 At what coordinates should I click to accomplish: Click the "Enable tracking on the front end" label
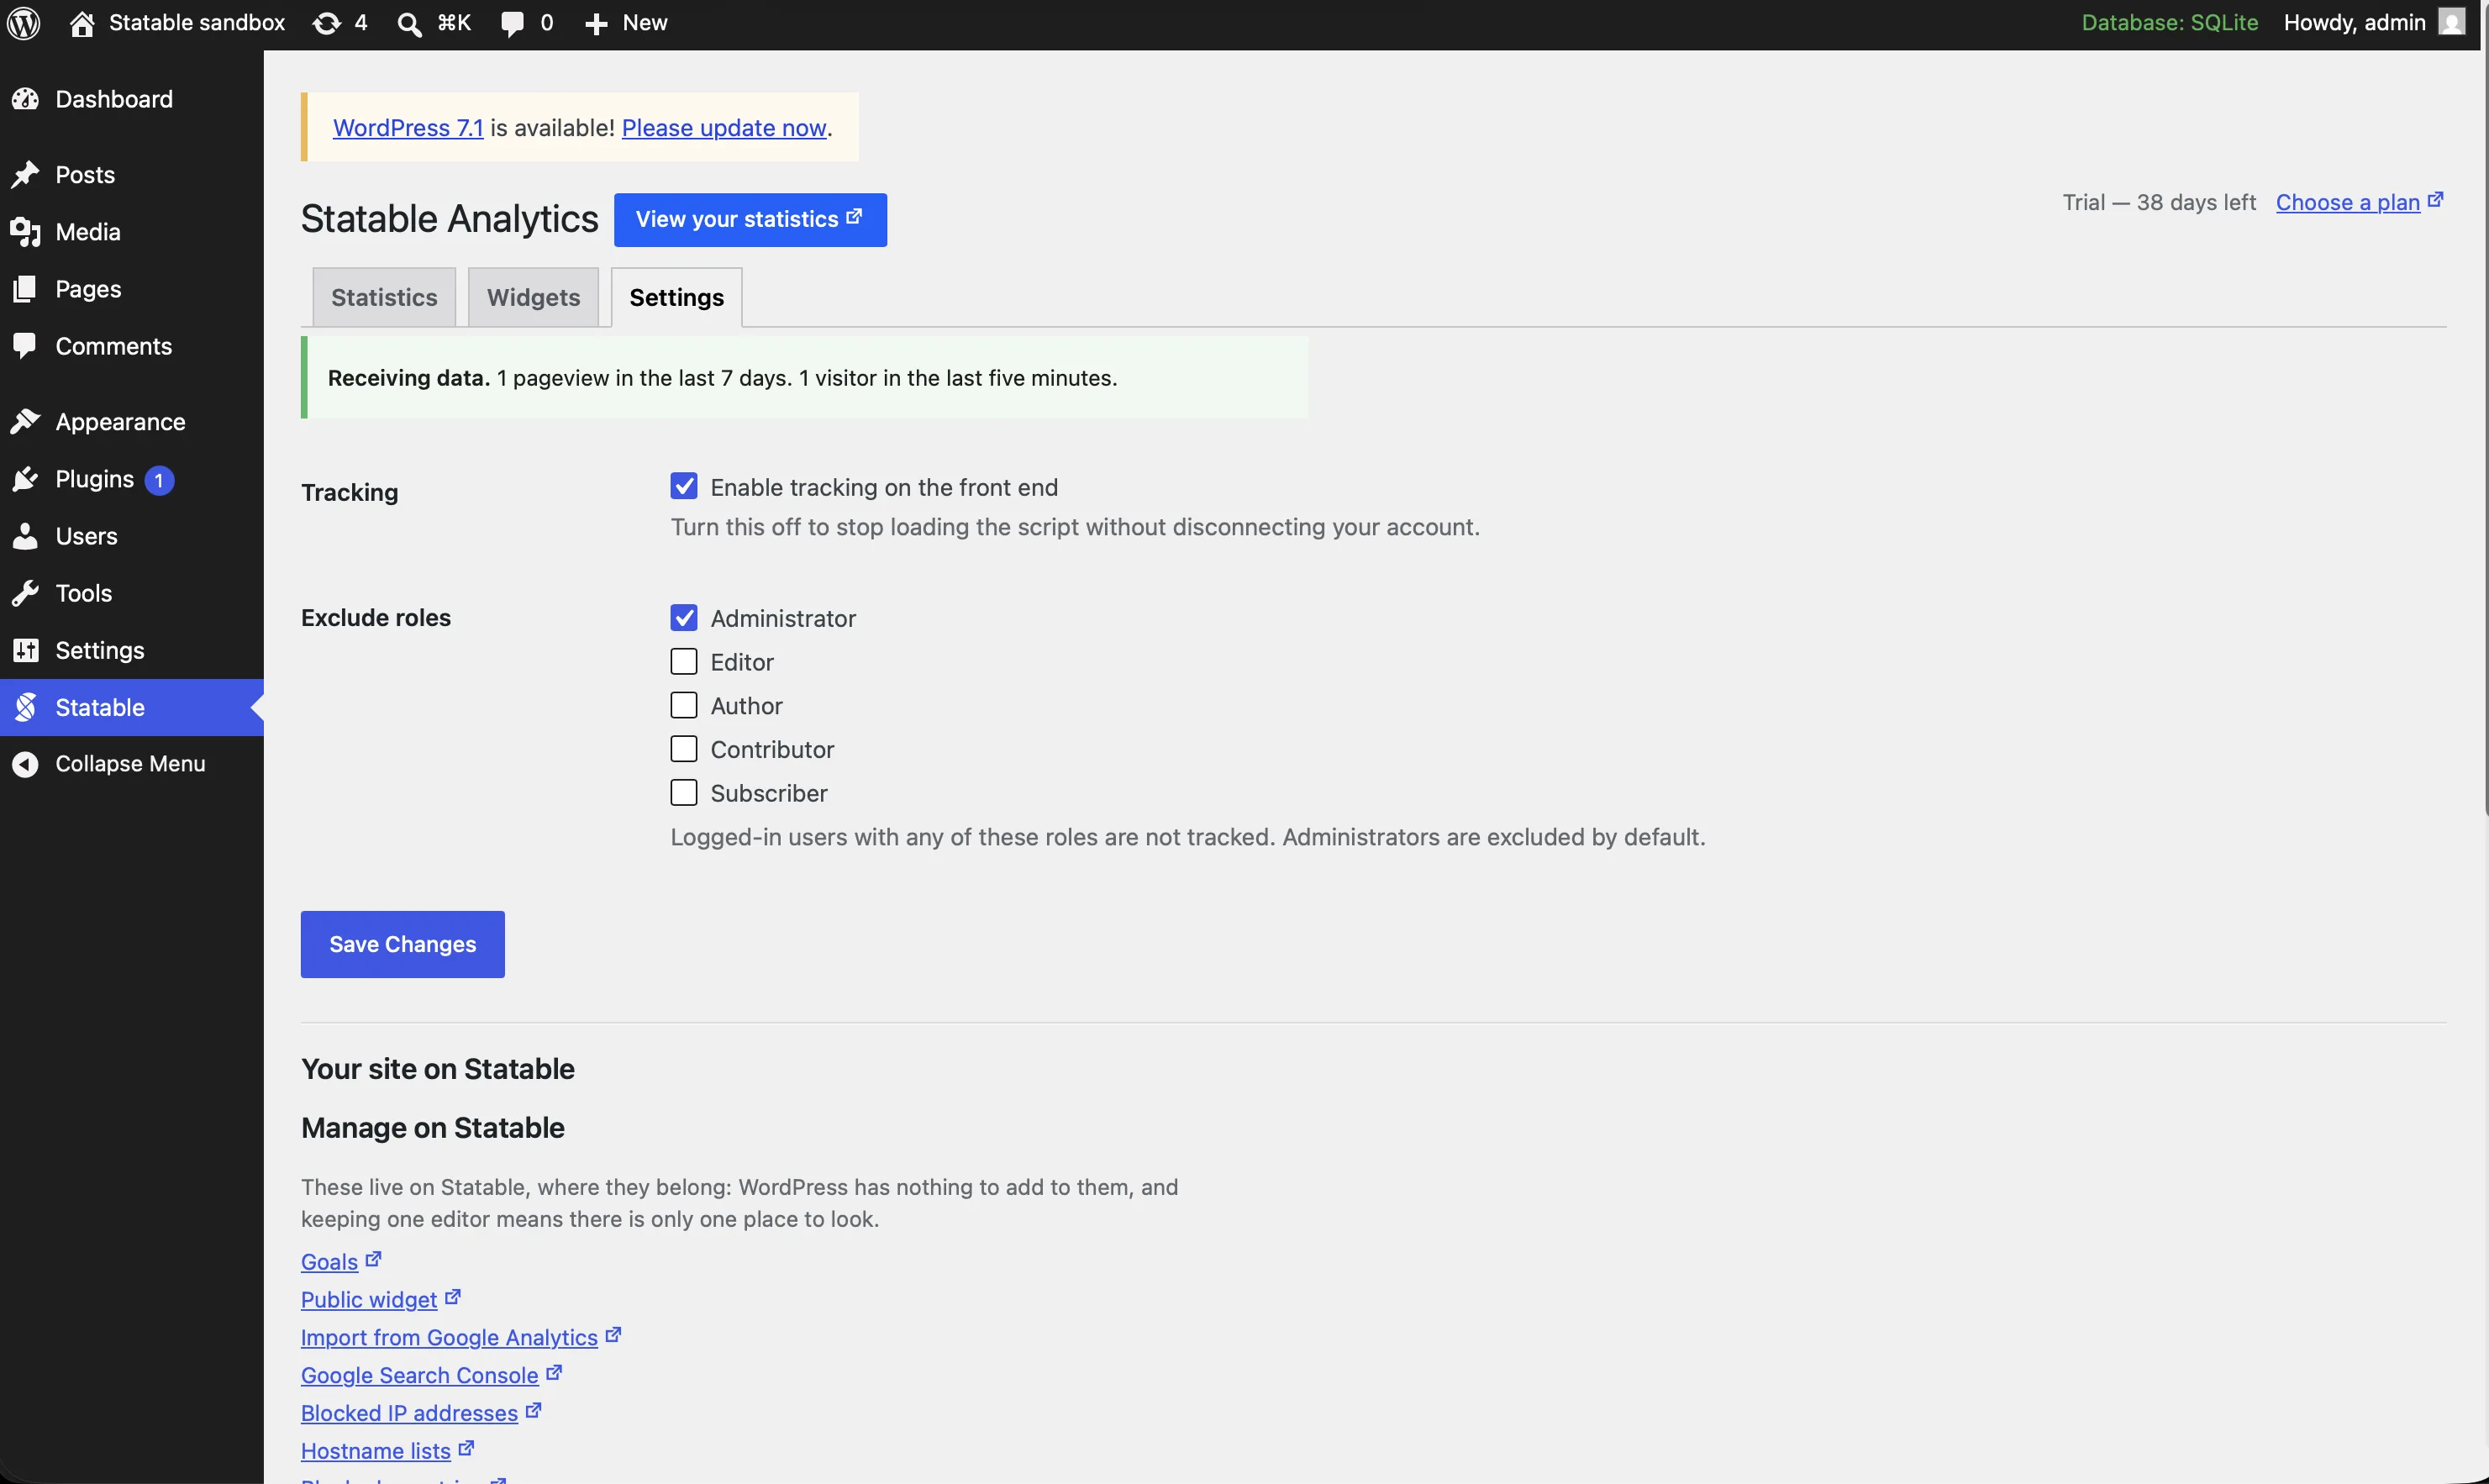coord(884,487)
